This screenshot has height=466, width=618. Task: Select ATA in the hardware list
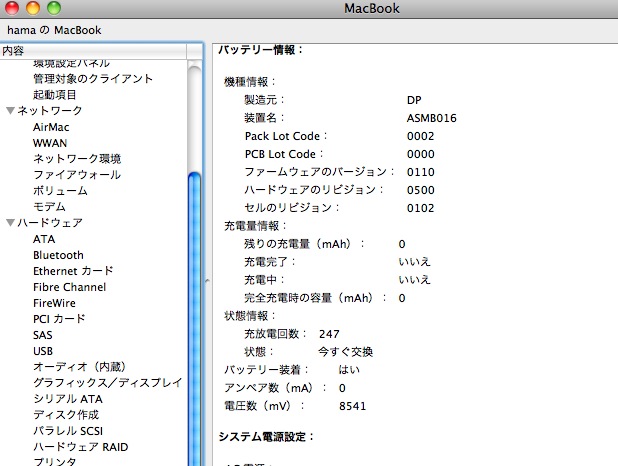point(44,239)
